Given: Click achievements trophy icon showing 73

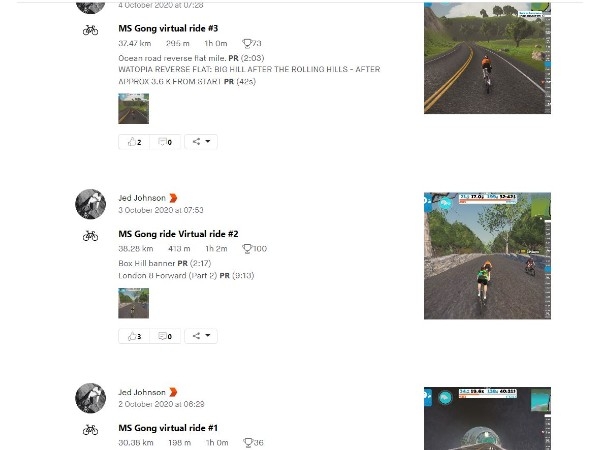Looking at the screenshot, I should [x=248, y=43].
